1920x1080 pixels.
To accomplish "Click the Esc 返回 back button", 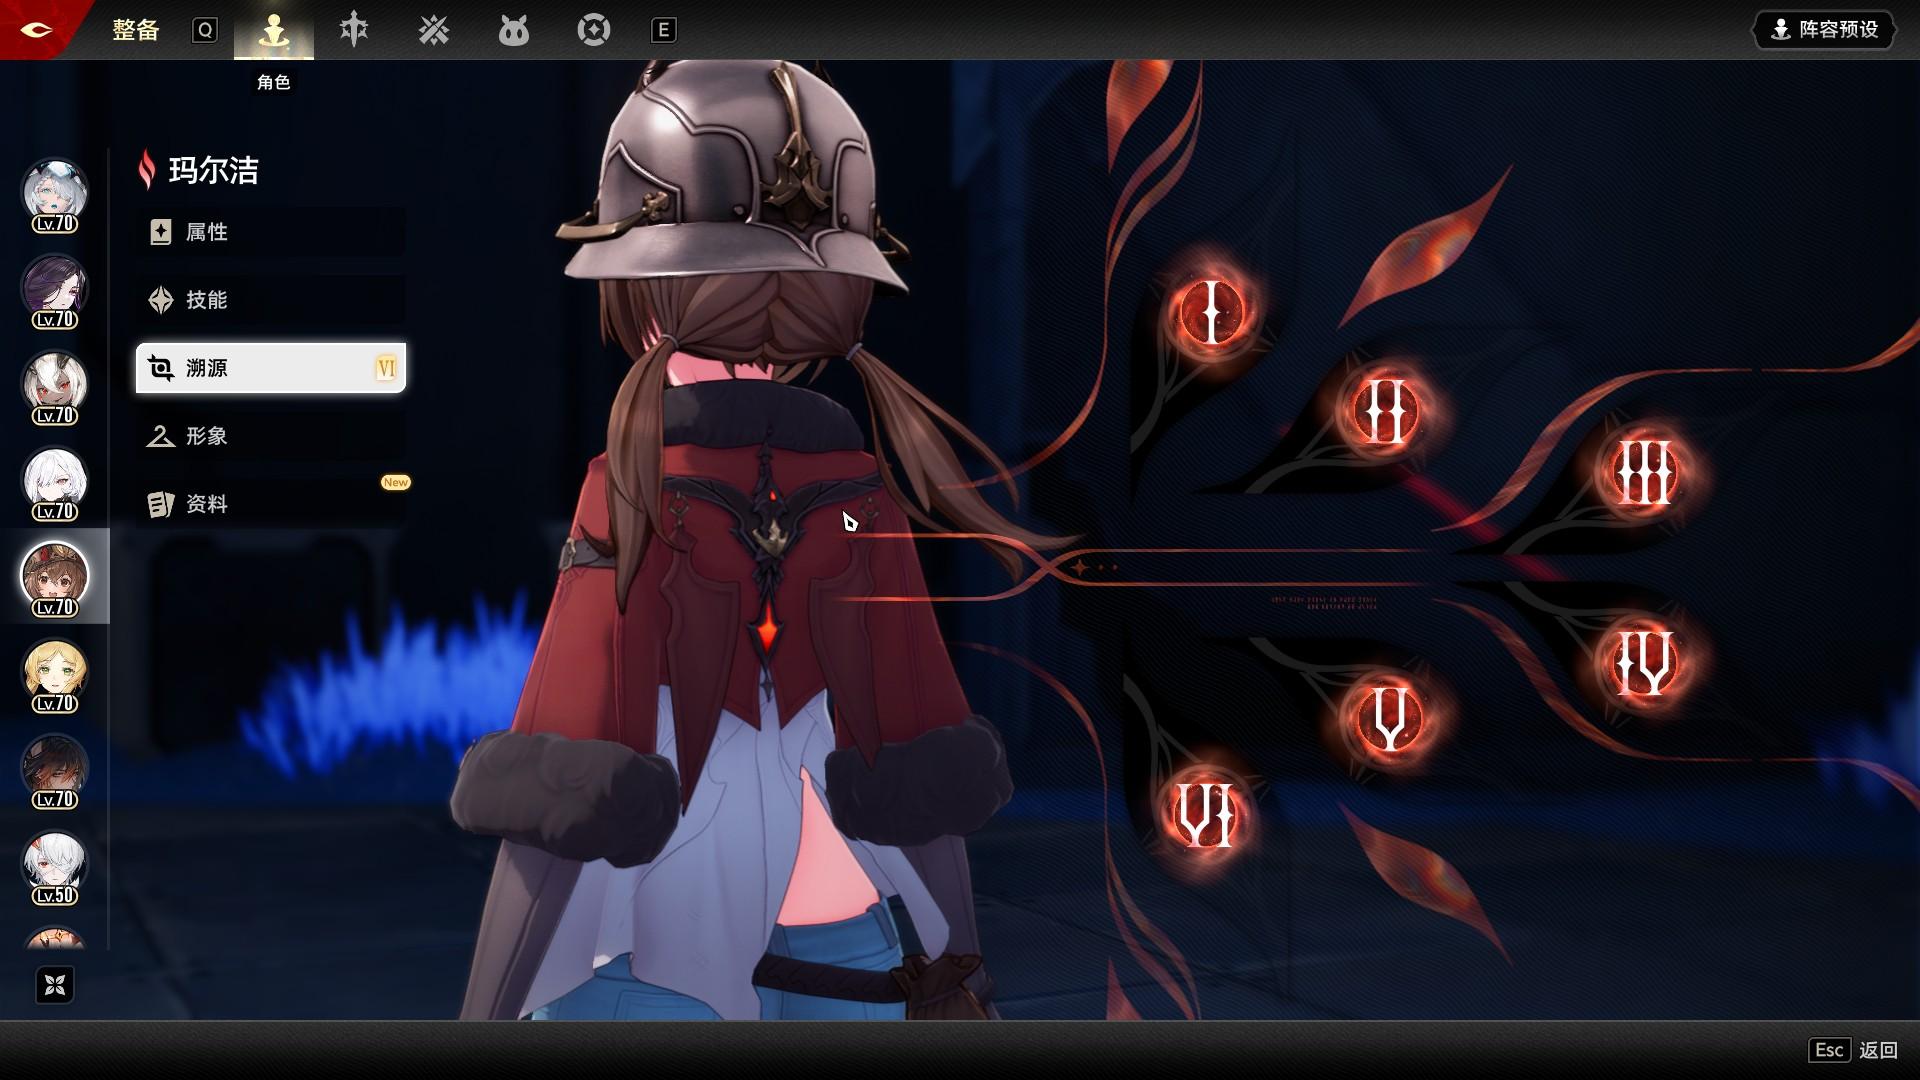I will click(x=1852, y=1050).
